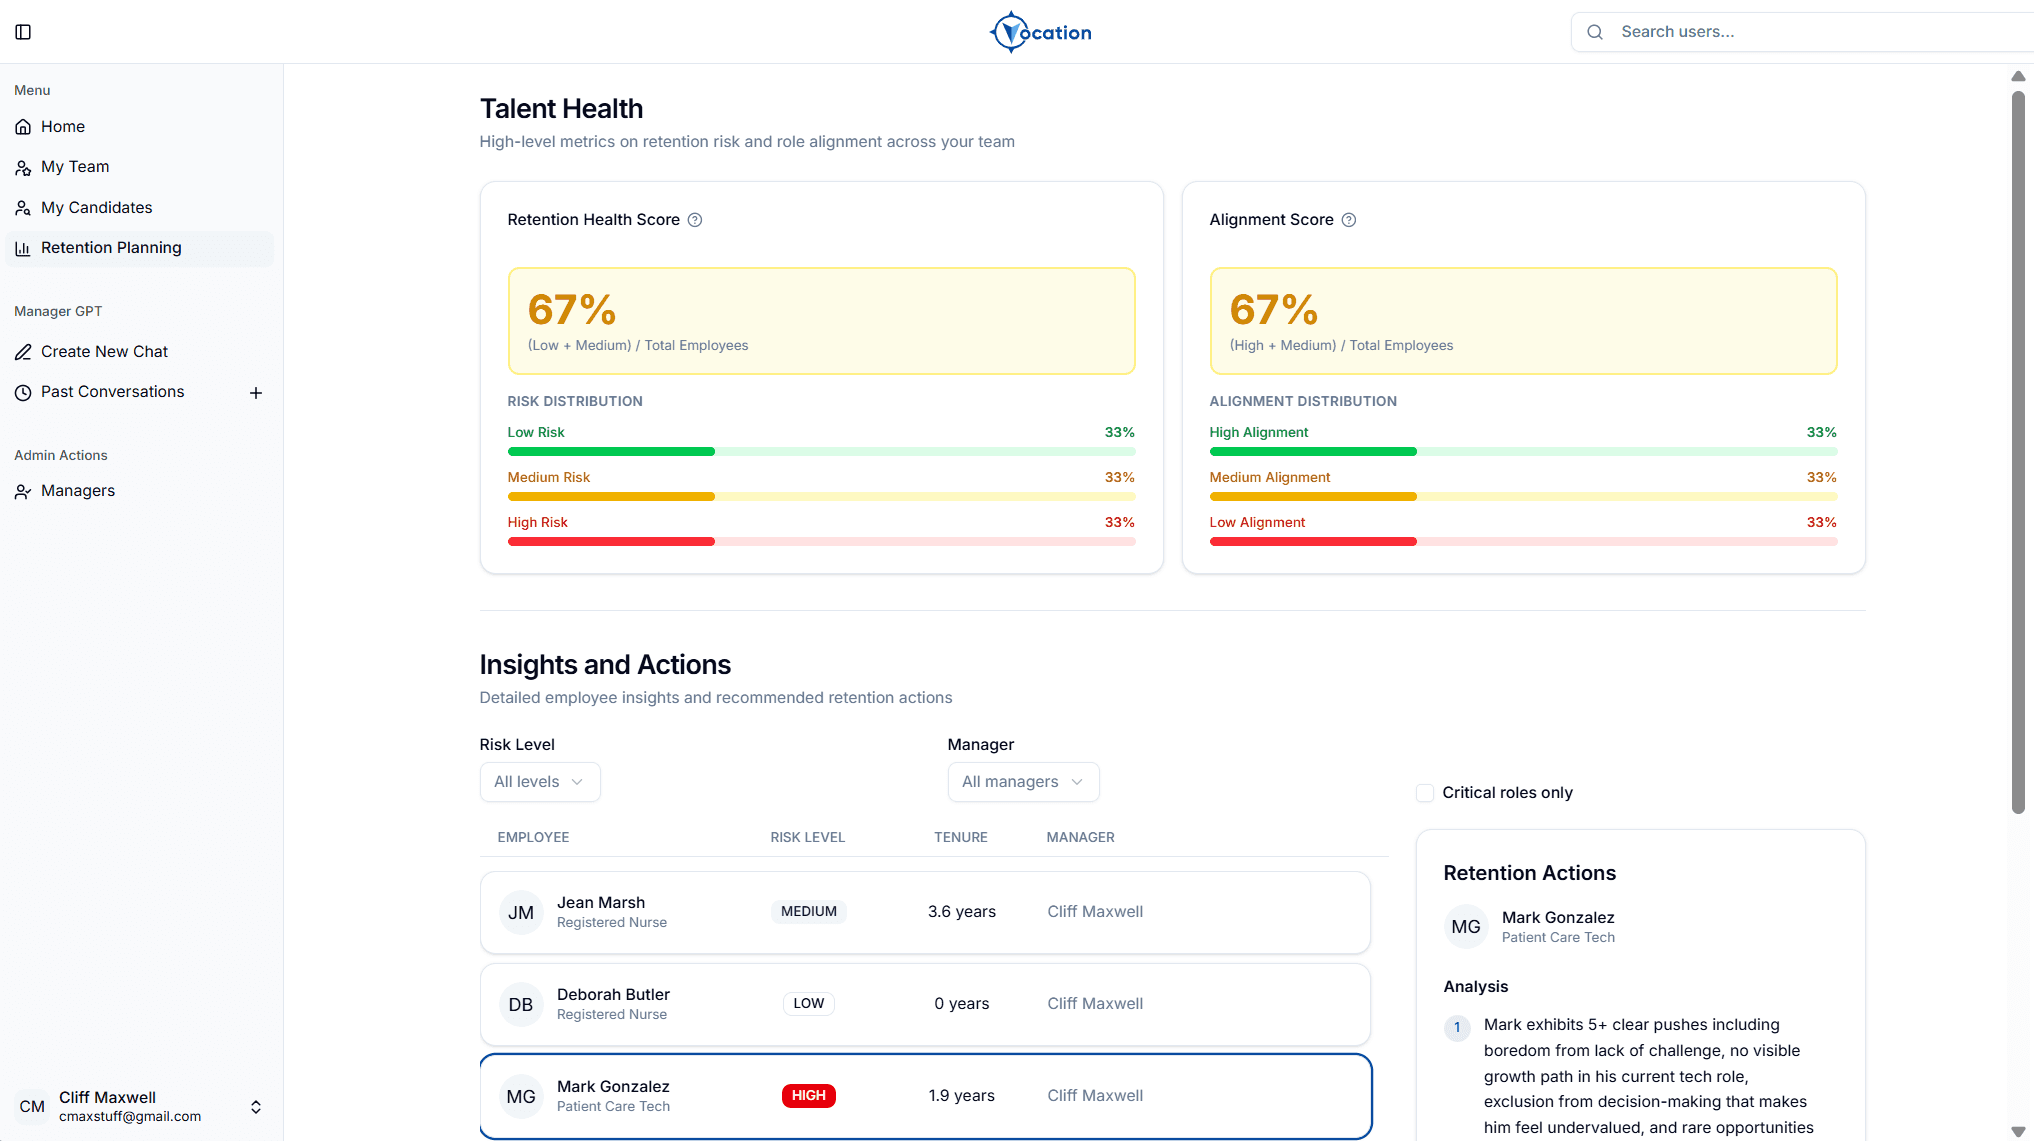The width and height of the screenshot is (2034, 1141).
Task: Click the JM avatar for Jean Marsh
Action: [x=521, y=912]
